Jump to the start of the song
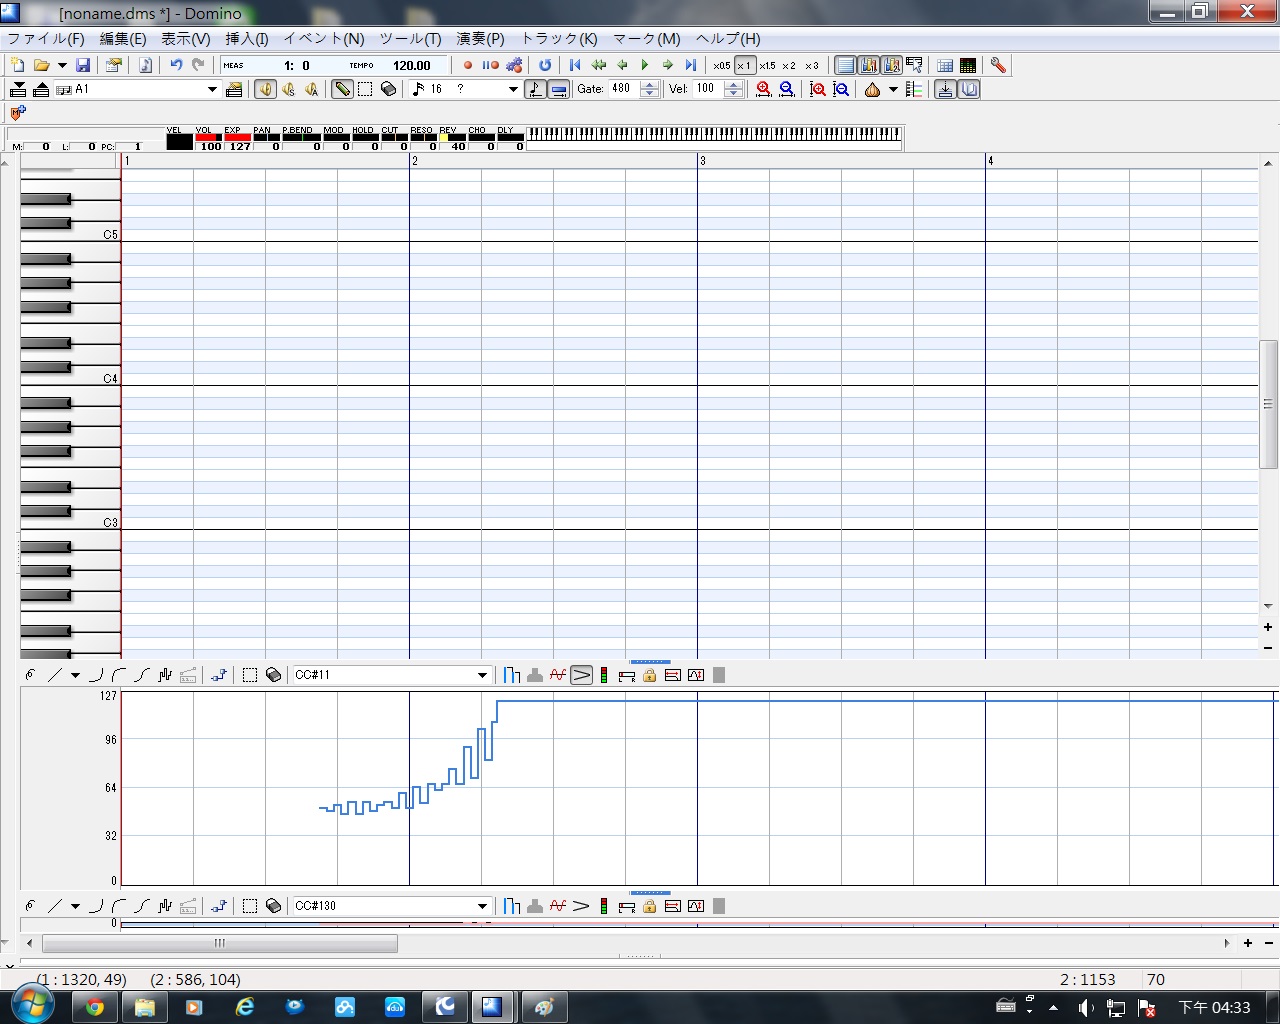This screenshot has height=1024, width=1280. tap(575, 65)
